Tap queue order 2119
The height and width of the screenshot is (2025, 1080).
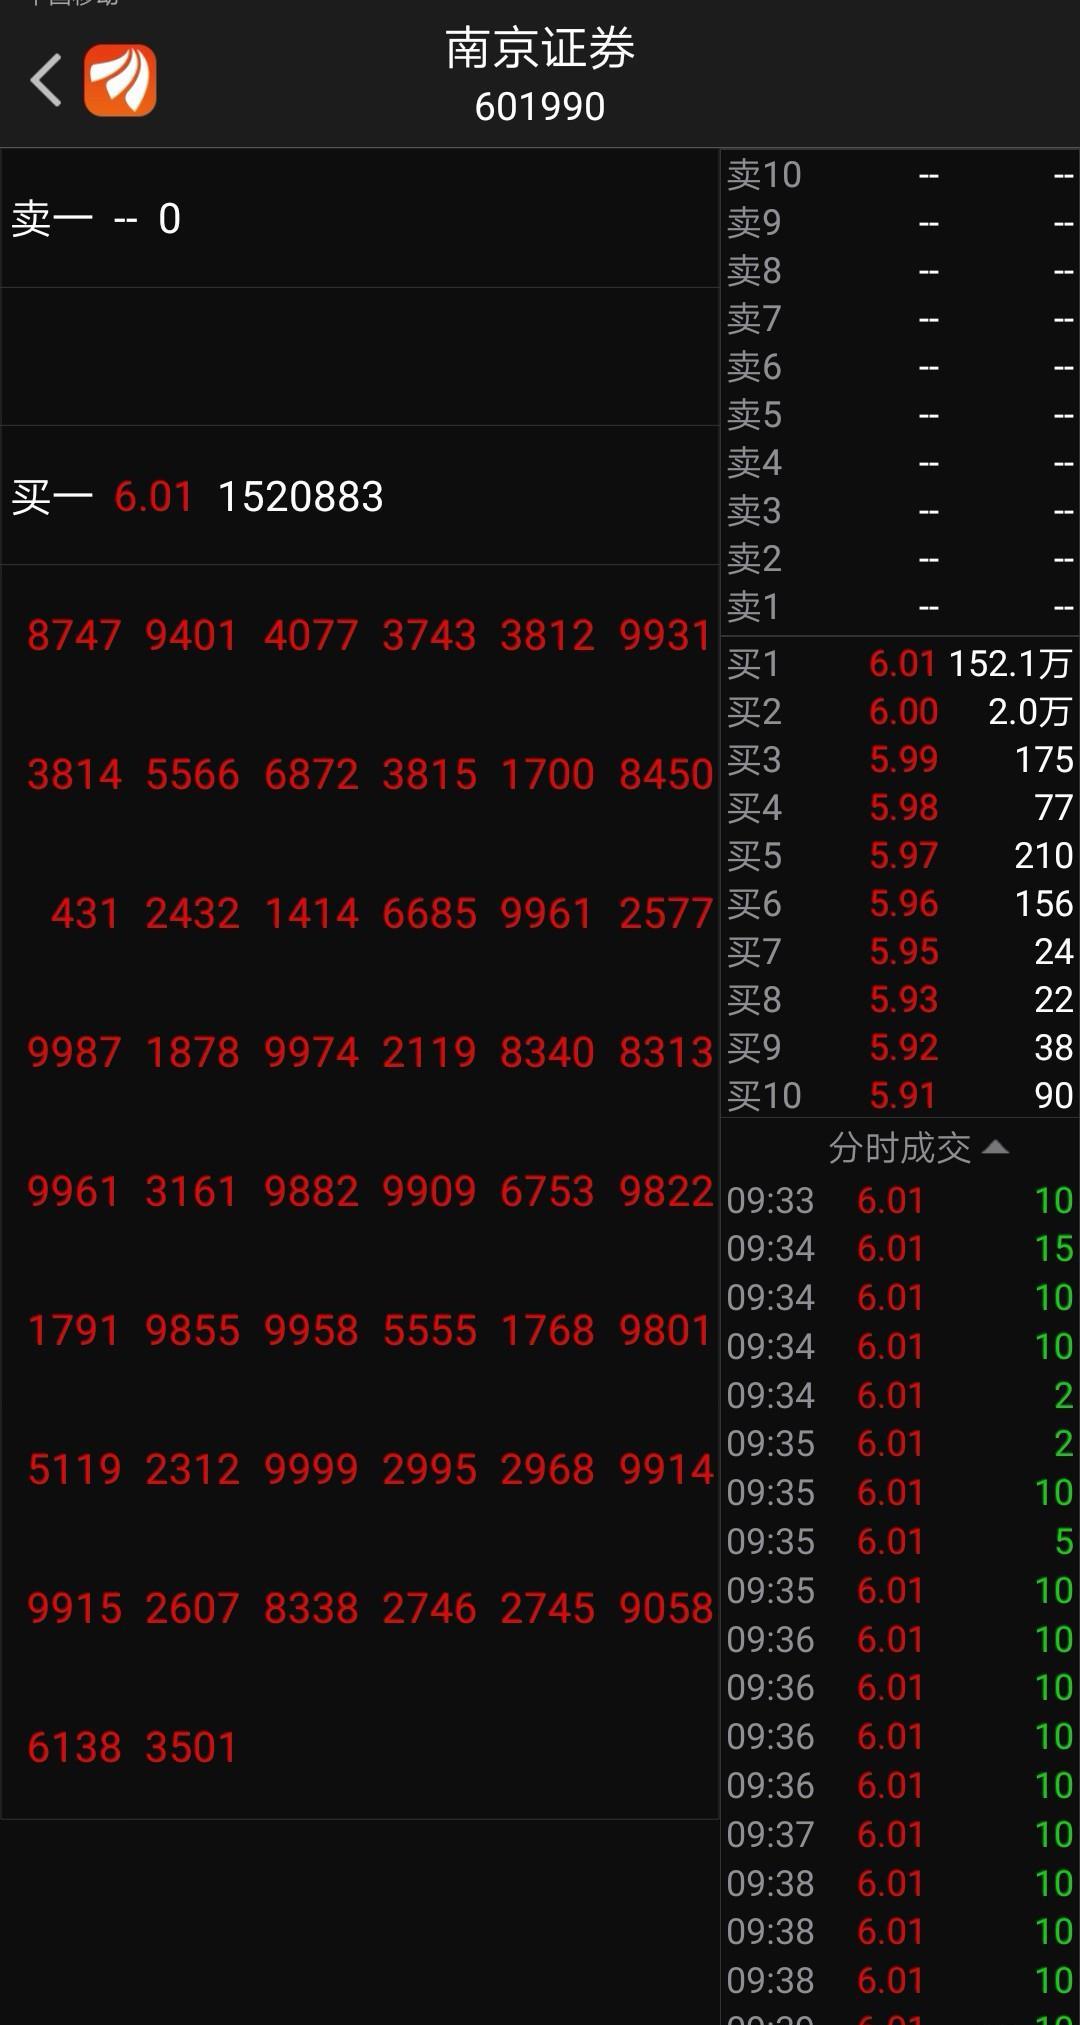click(429, 1052)
